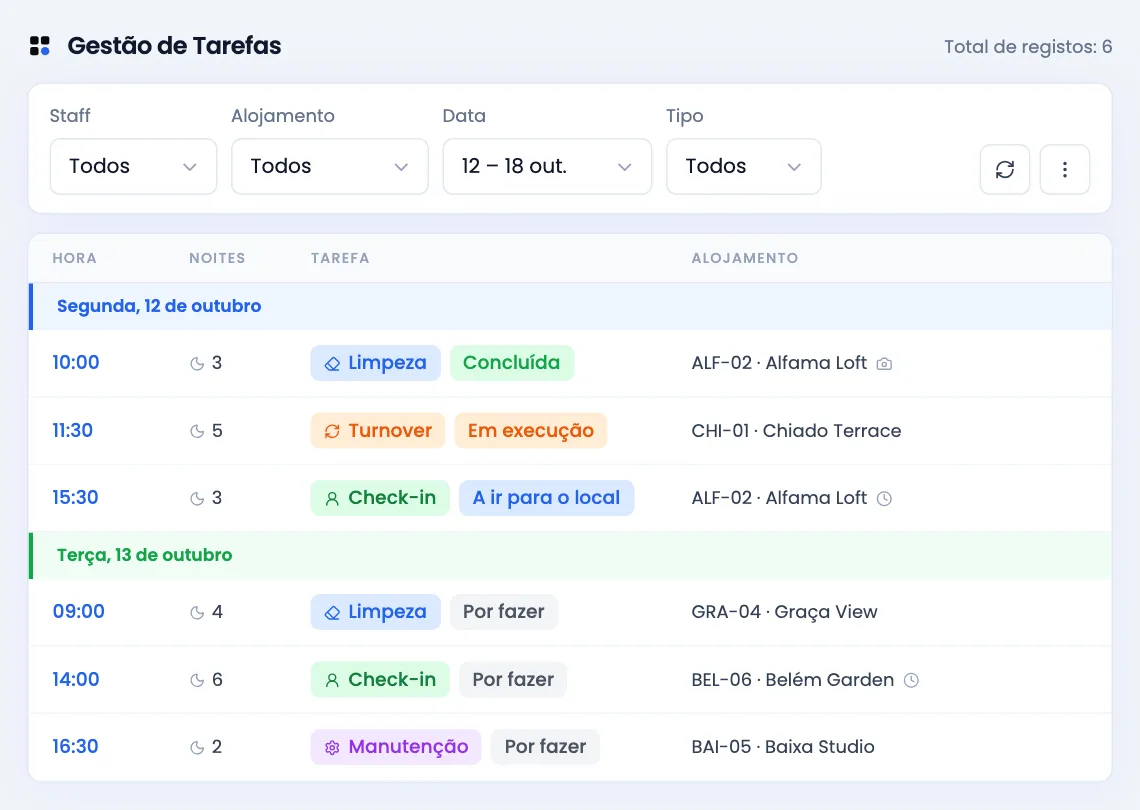Click the camera icon beside Alfama Loft
The width and height of the screenshot is (1140, 810).
click(x=884, y=364)
